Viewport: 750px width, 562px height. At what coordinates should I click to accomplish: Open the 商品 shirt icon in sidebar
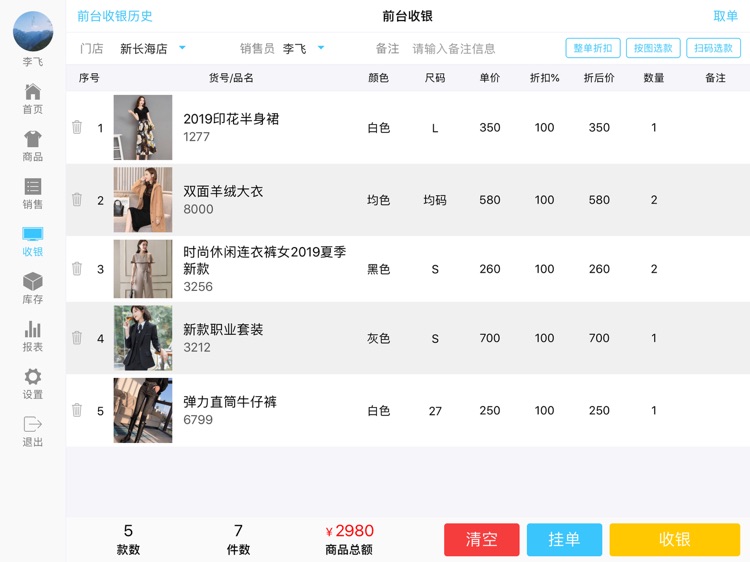[x=33, y=139]
